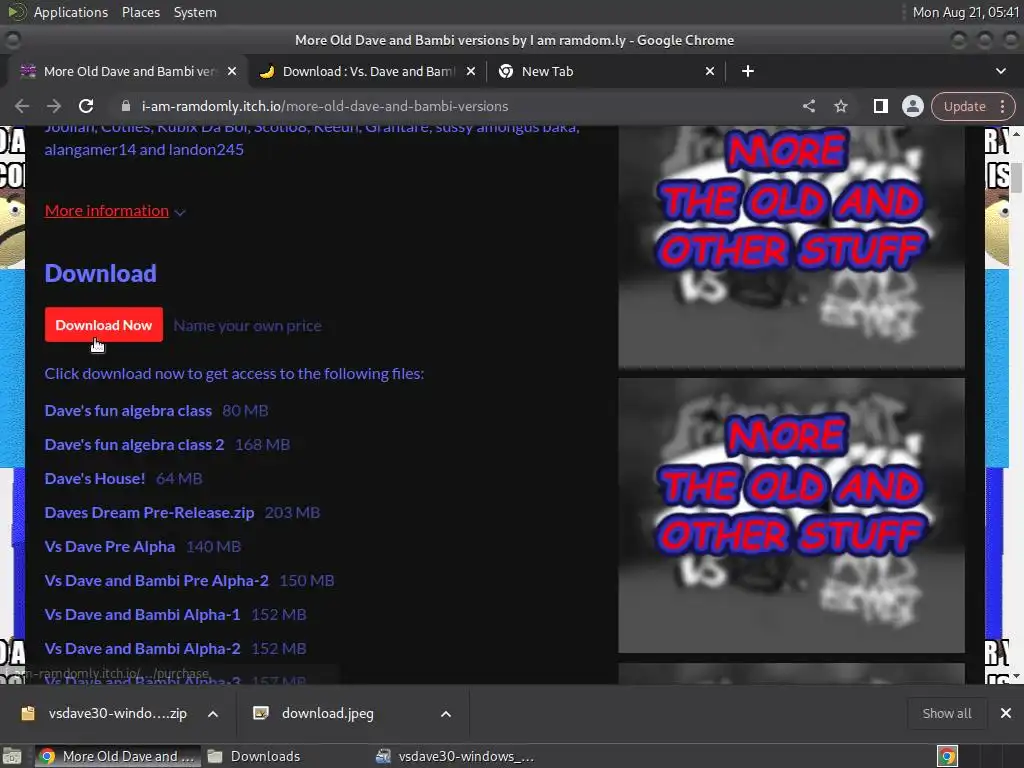Open a new tab with plus
1024x768 pixels.
pyautogui.click(x=748, y=71)
